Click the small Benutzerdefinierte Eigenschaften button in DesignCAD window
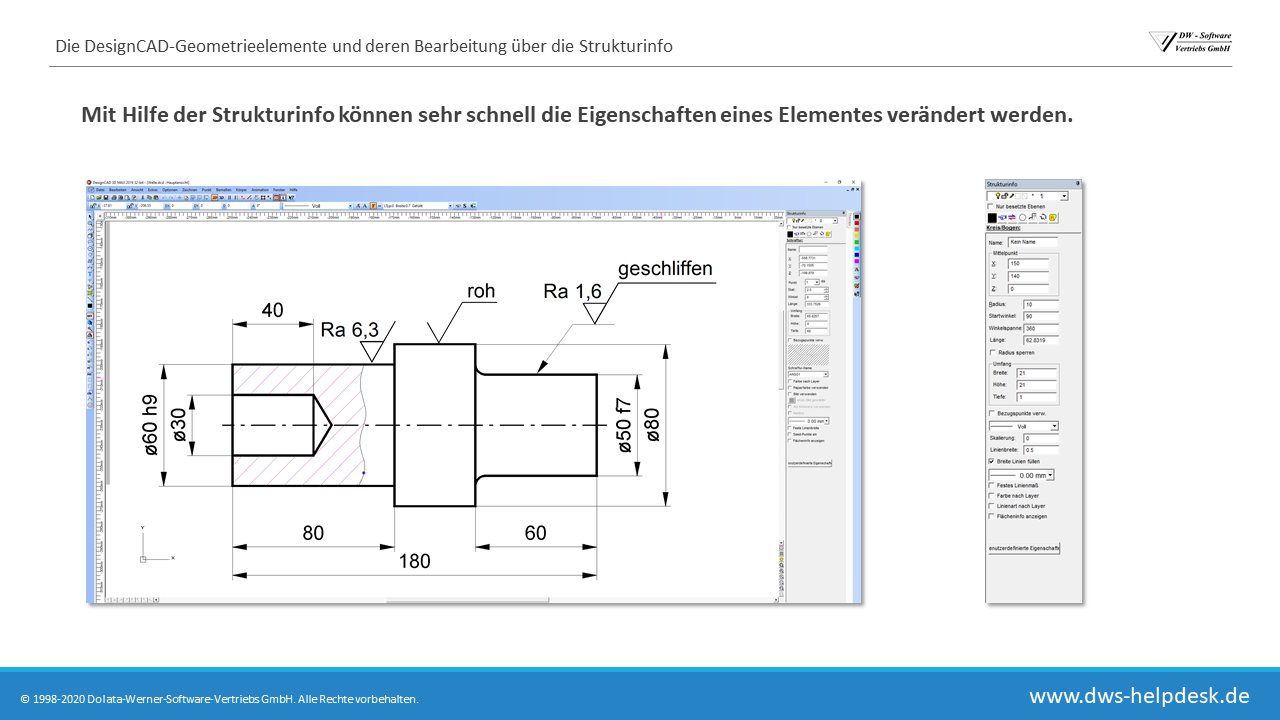1280x720 pixels. point(810,463)
